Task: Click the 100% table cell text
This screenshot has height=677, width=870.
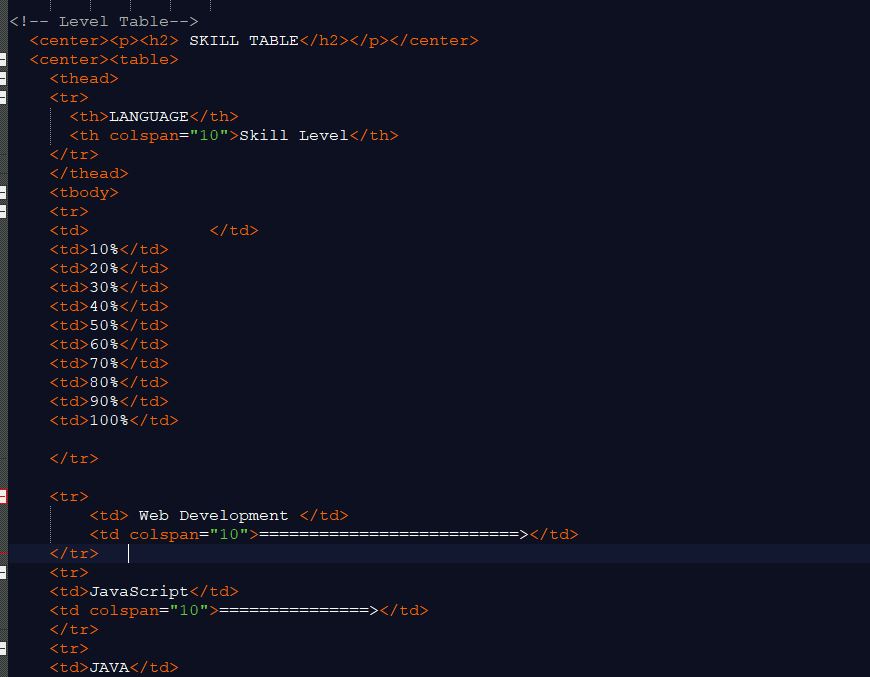Action: (109, 421)
